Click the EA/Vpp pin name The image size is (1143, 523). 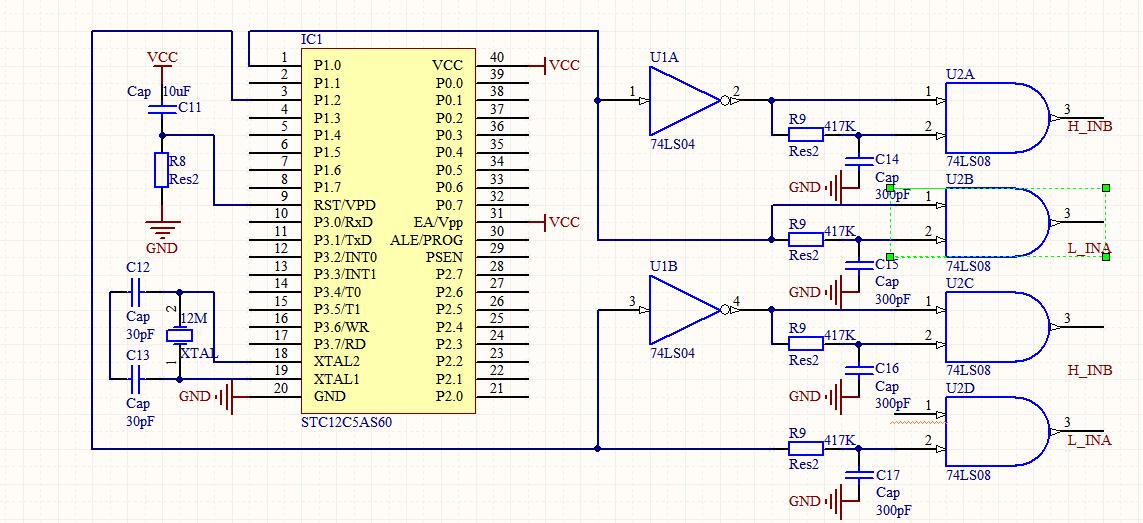pos(437,222)
